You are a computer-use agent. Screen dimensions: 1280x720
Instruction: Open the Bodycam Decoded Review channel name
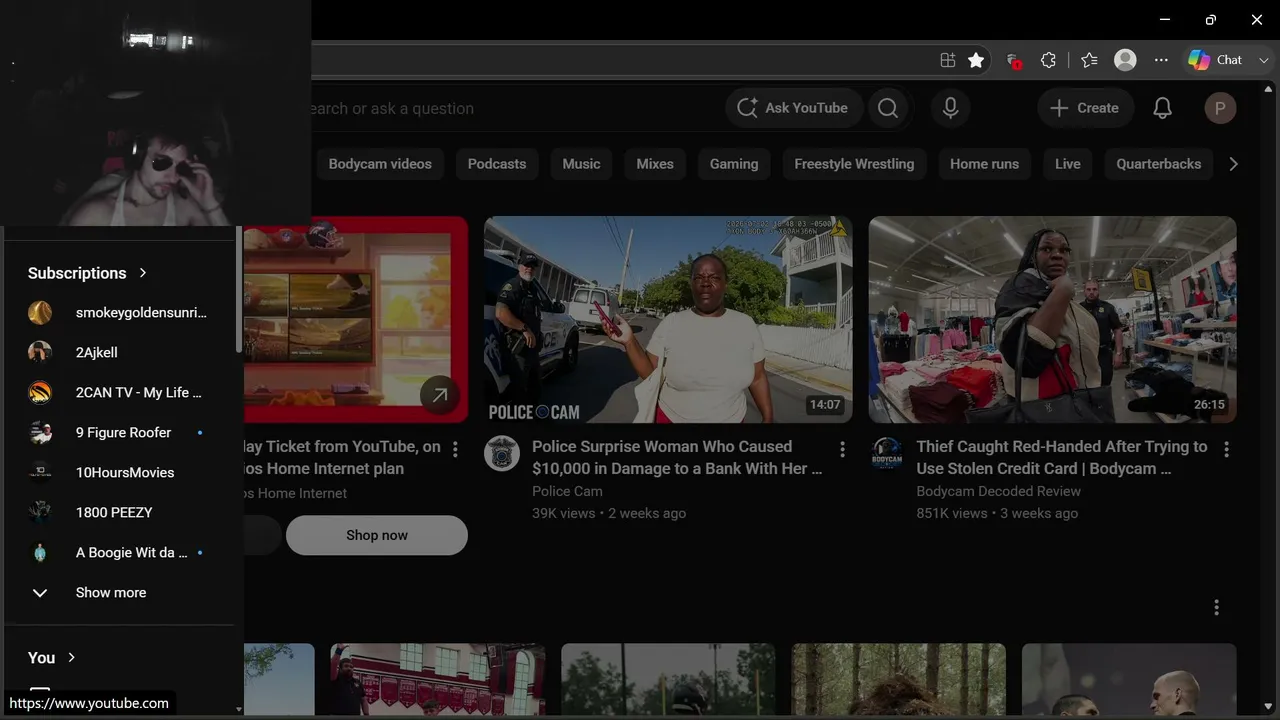(x=998, y=491)
